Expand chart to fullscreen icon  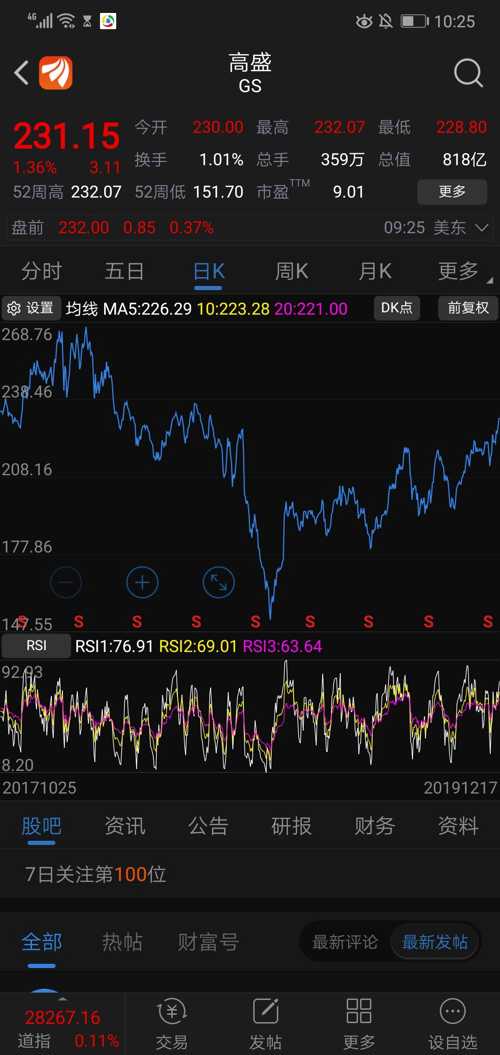(219, 582)
